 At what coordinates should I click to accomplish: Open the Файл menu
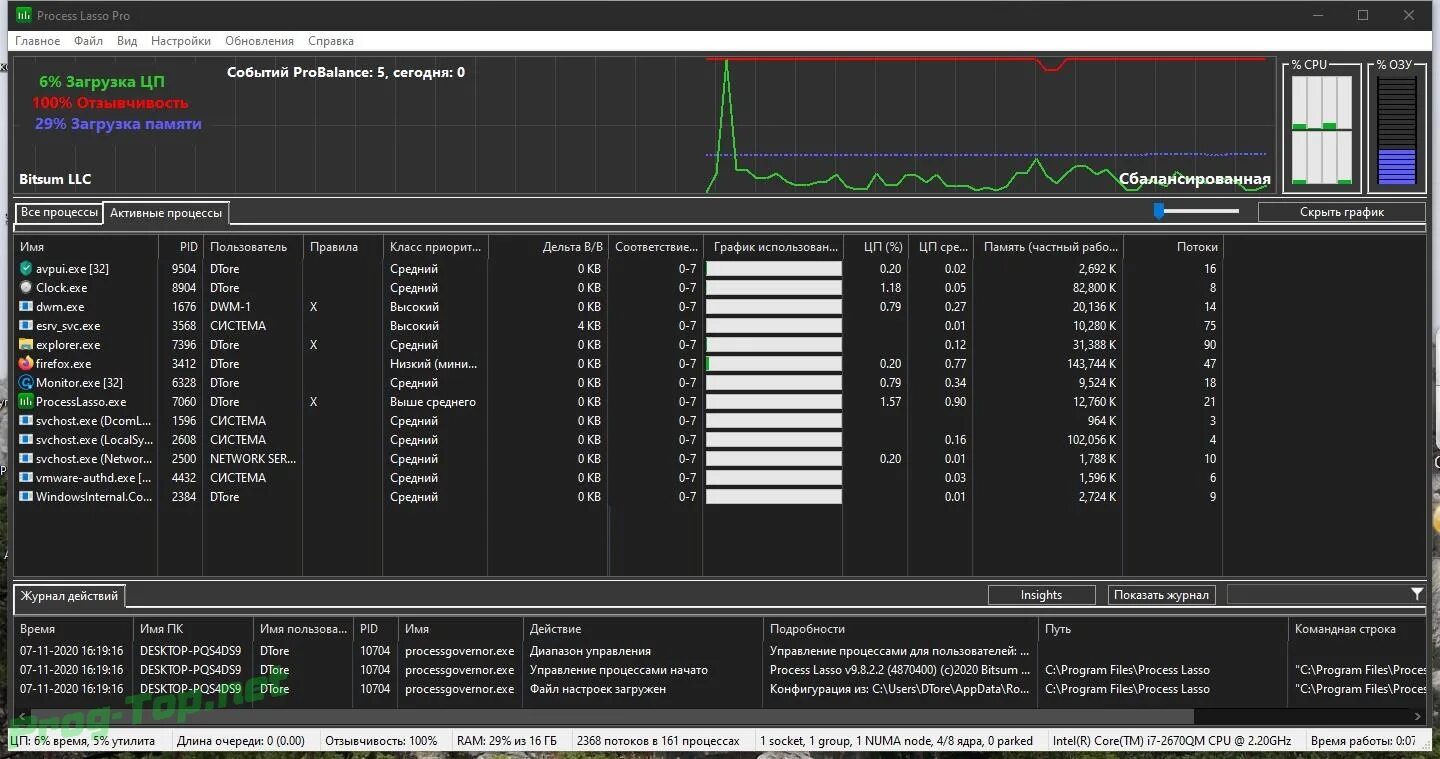click(x=89, y=41)
